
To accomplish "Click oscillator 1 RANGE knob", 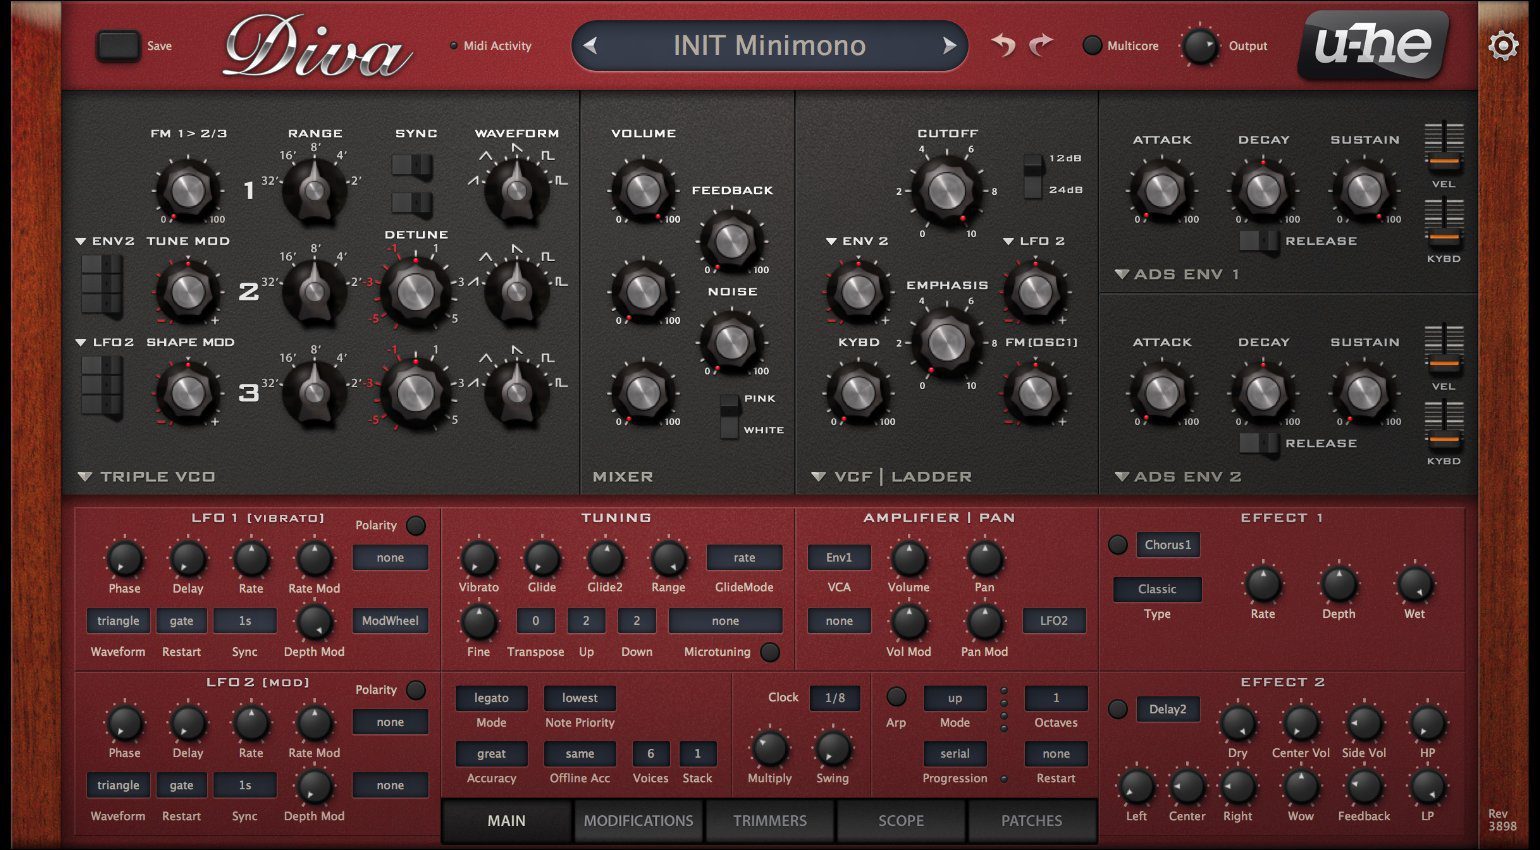I will 314,188.
